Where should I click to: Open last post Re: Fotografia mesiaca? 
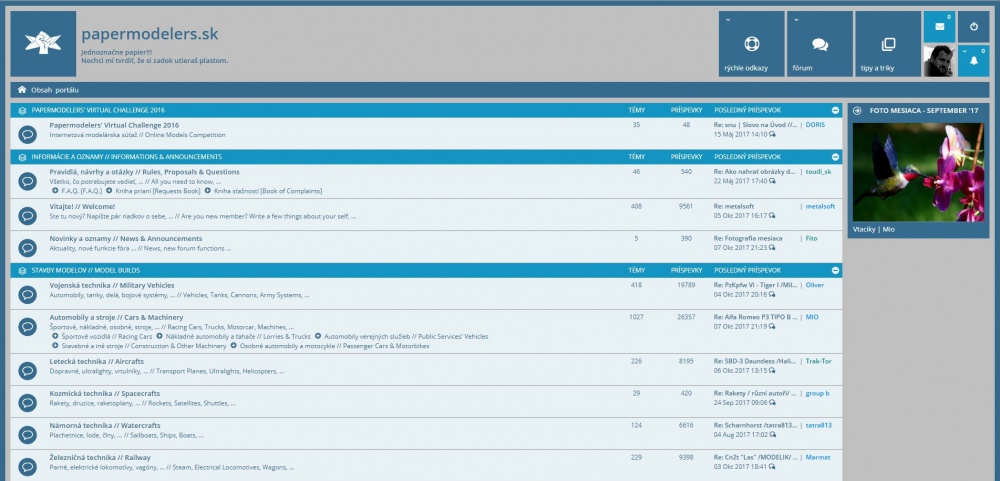(x=748, y=238)
